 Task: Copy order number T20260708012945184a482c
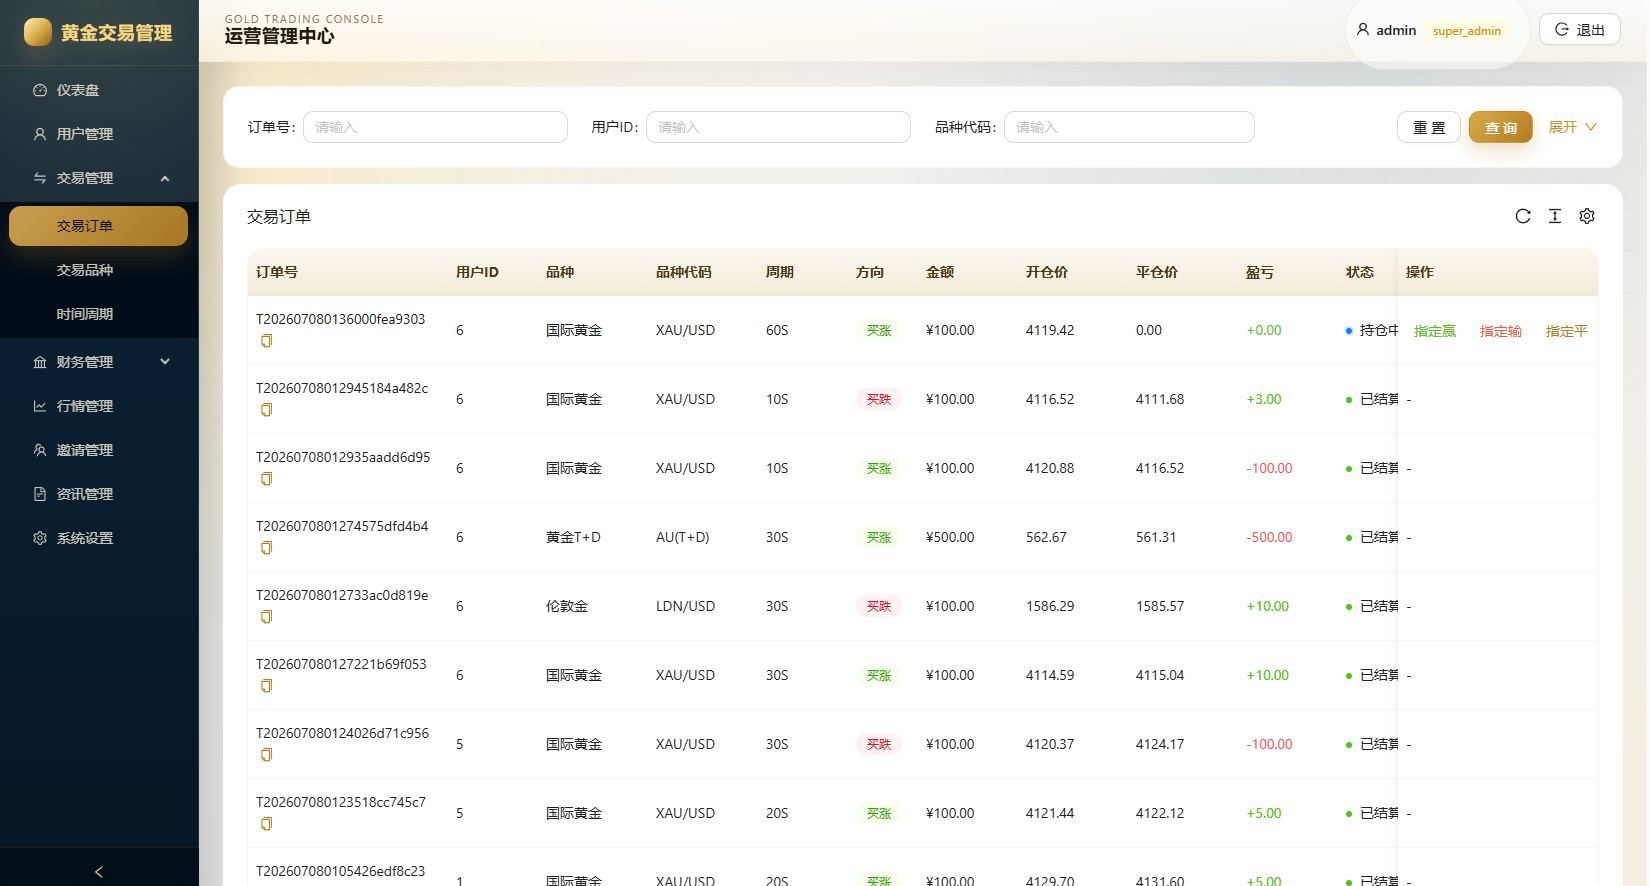266,410
